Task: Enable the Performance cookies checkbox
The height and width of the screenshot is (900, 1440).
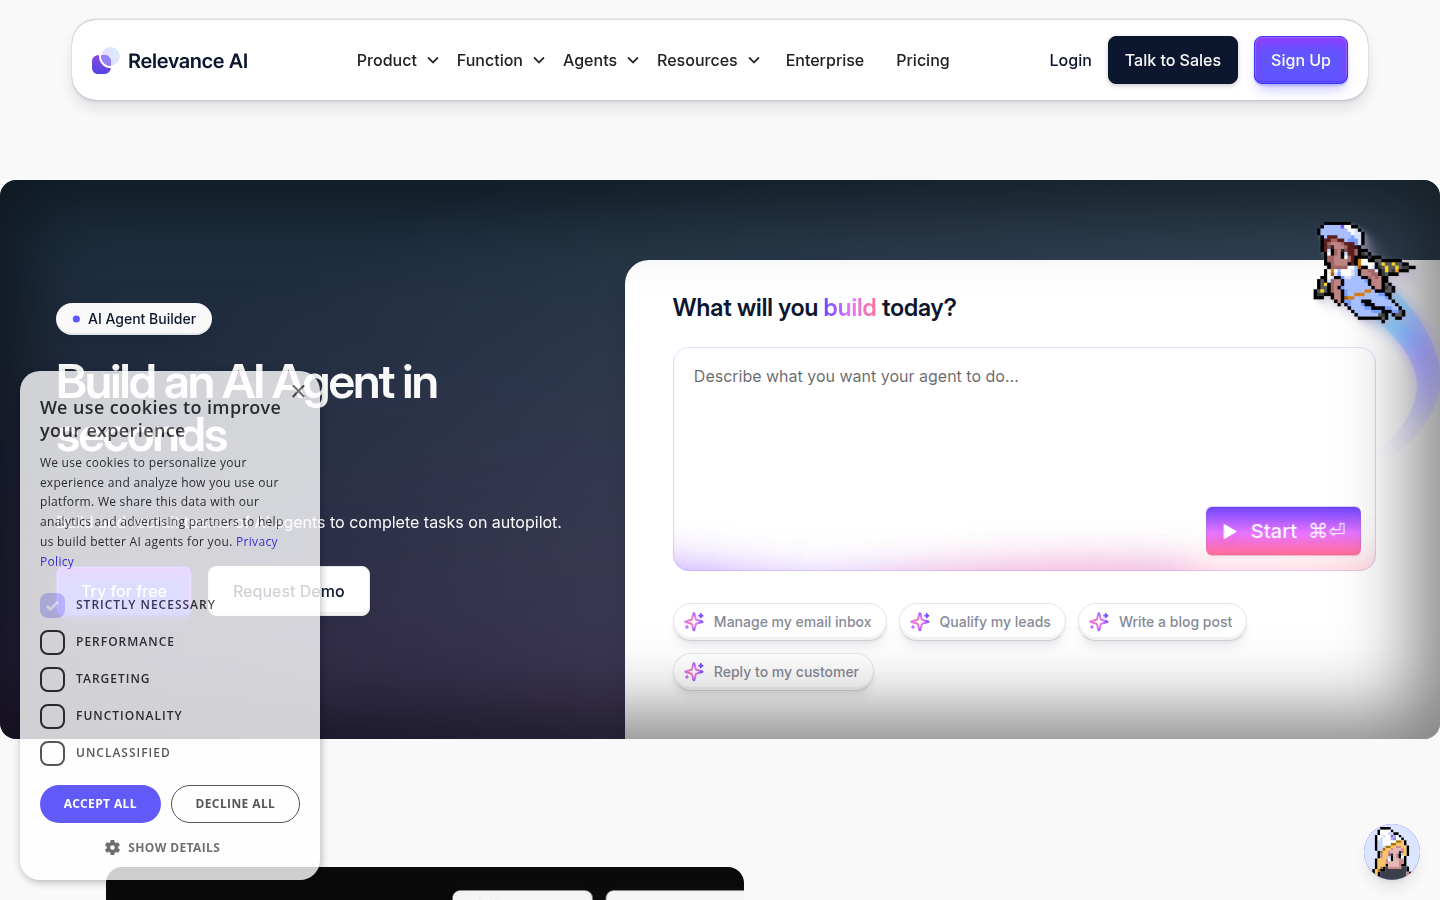Action: pyautogui.click(x=53, y=642)
